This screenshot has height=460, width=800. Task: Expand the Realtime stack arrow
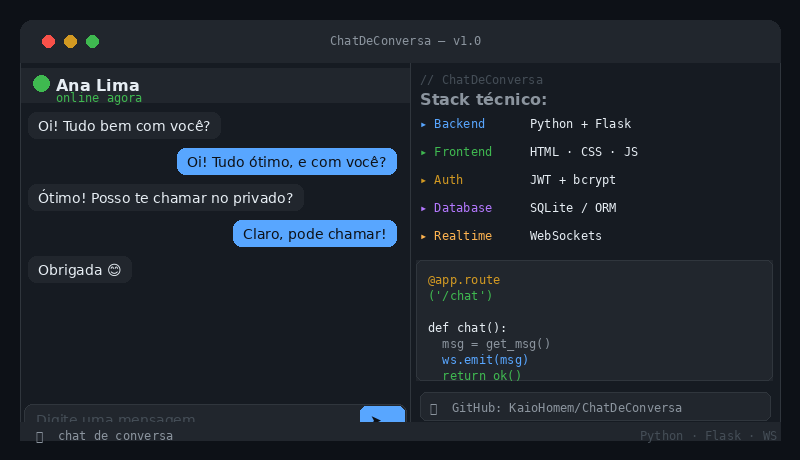pyautogui.click(x=423, y=237)
